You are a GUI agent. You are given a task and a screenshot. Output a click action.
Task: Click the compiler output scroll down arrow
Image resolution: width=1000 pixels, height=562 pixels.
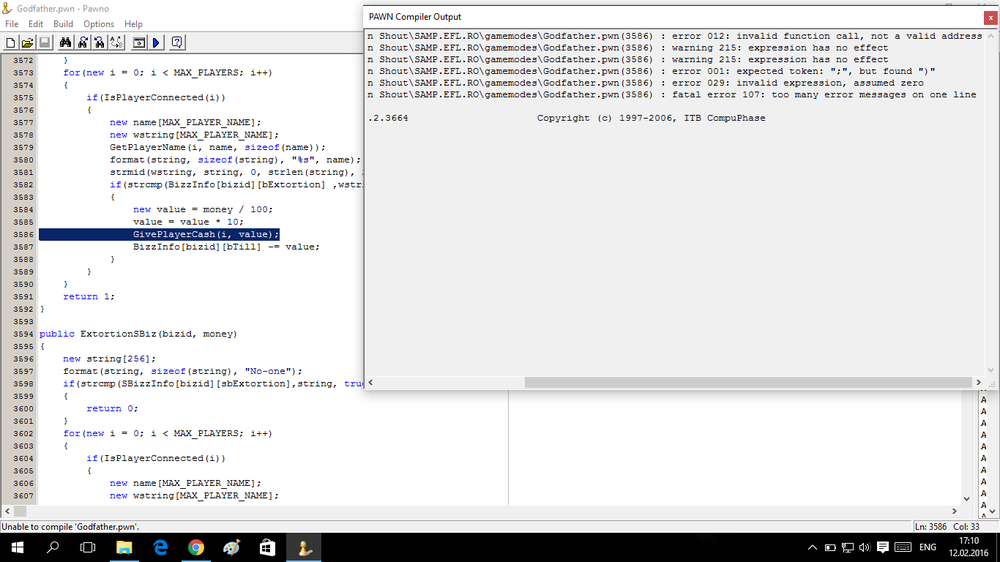pyautogui.click(x=990, y=370)
